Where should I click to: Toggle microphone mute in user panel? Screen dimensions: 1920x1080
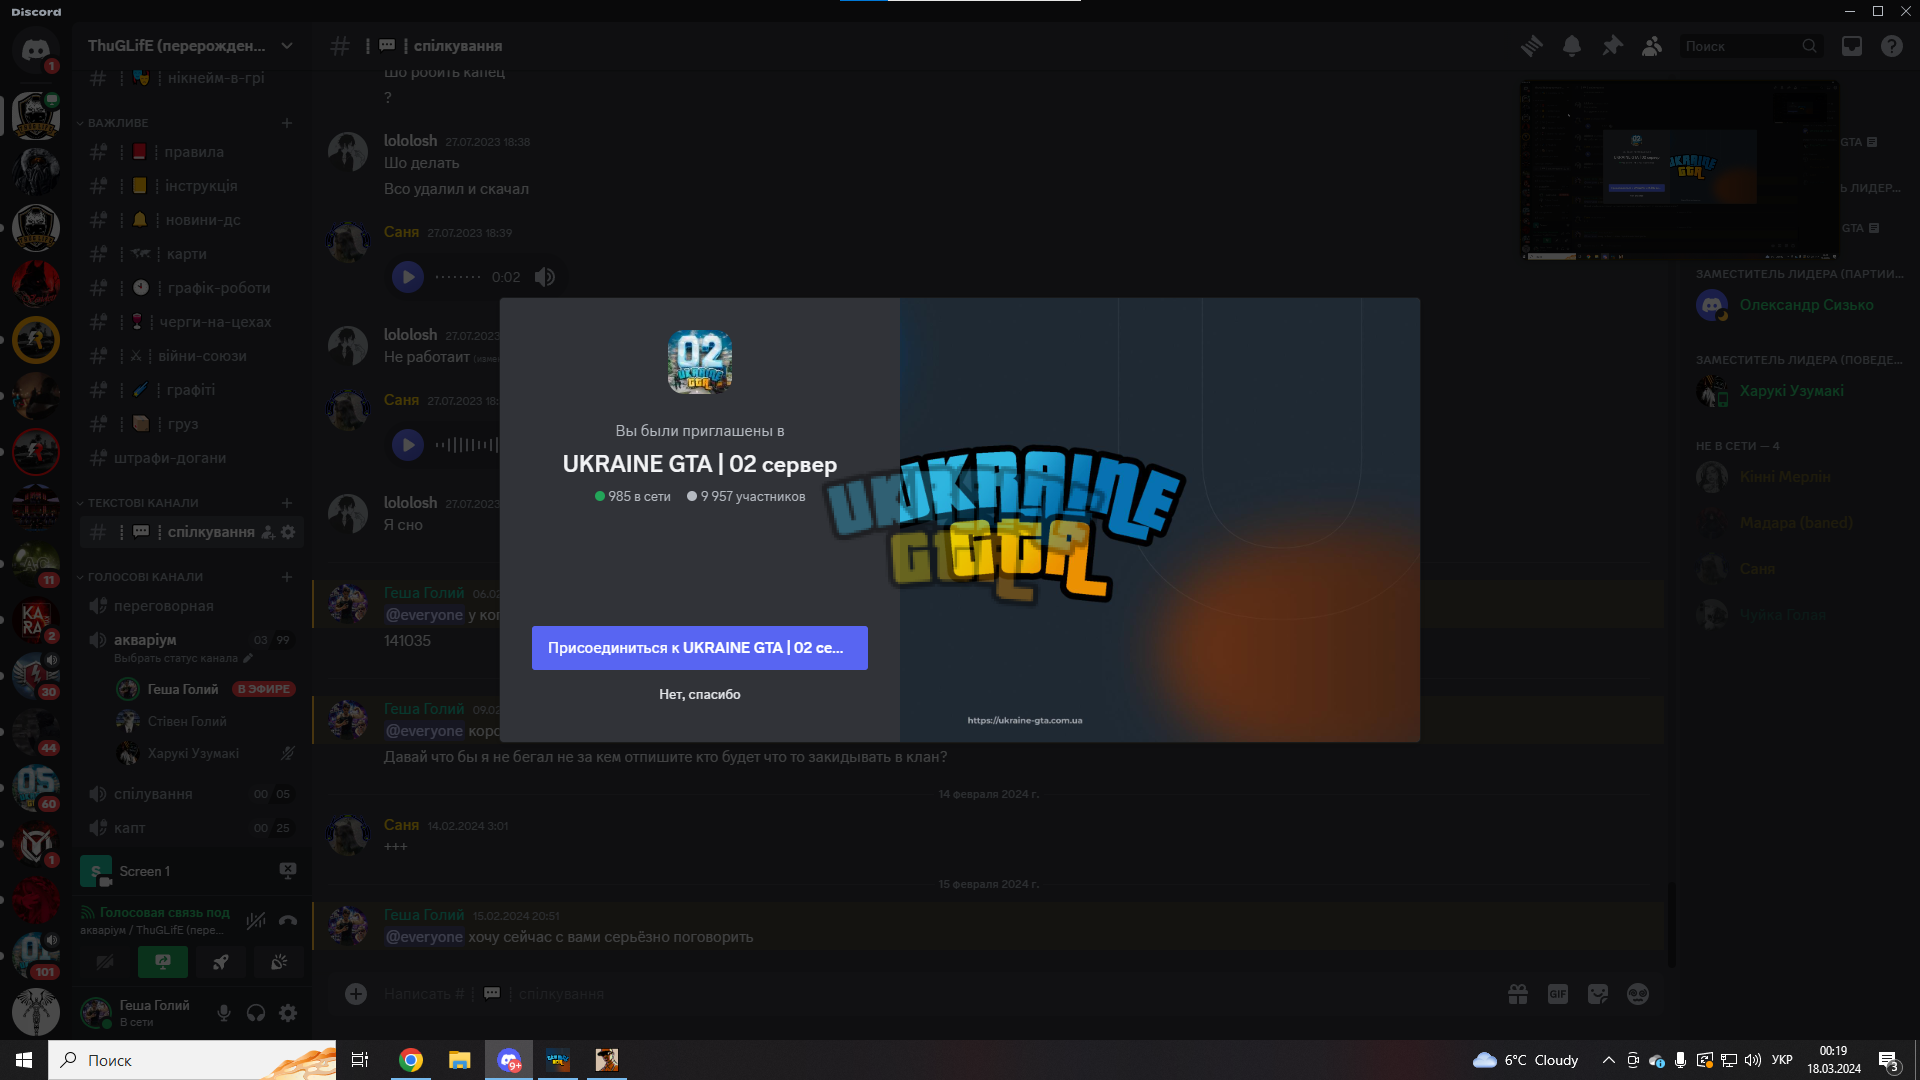click(x=224, y=1013)
